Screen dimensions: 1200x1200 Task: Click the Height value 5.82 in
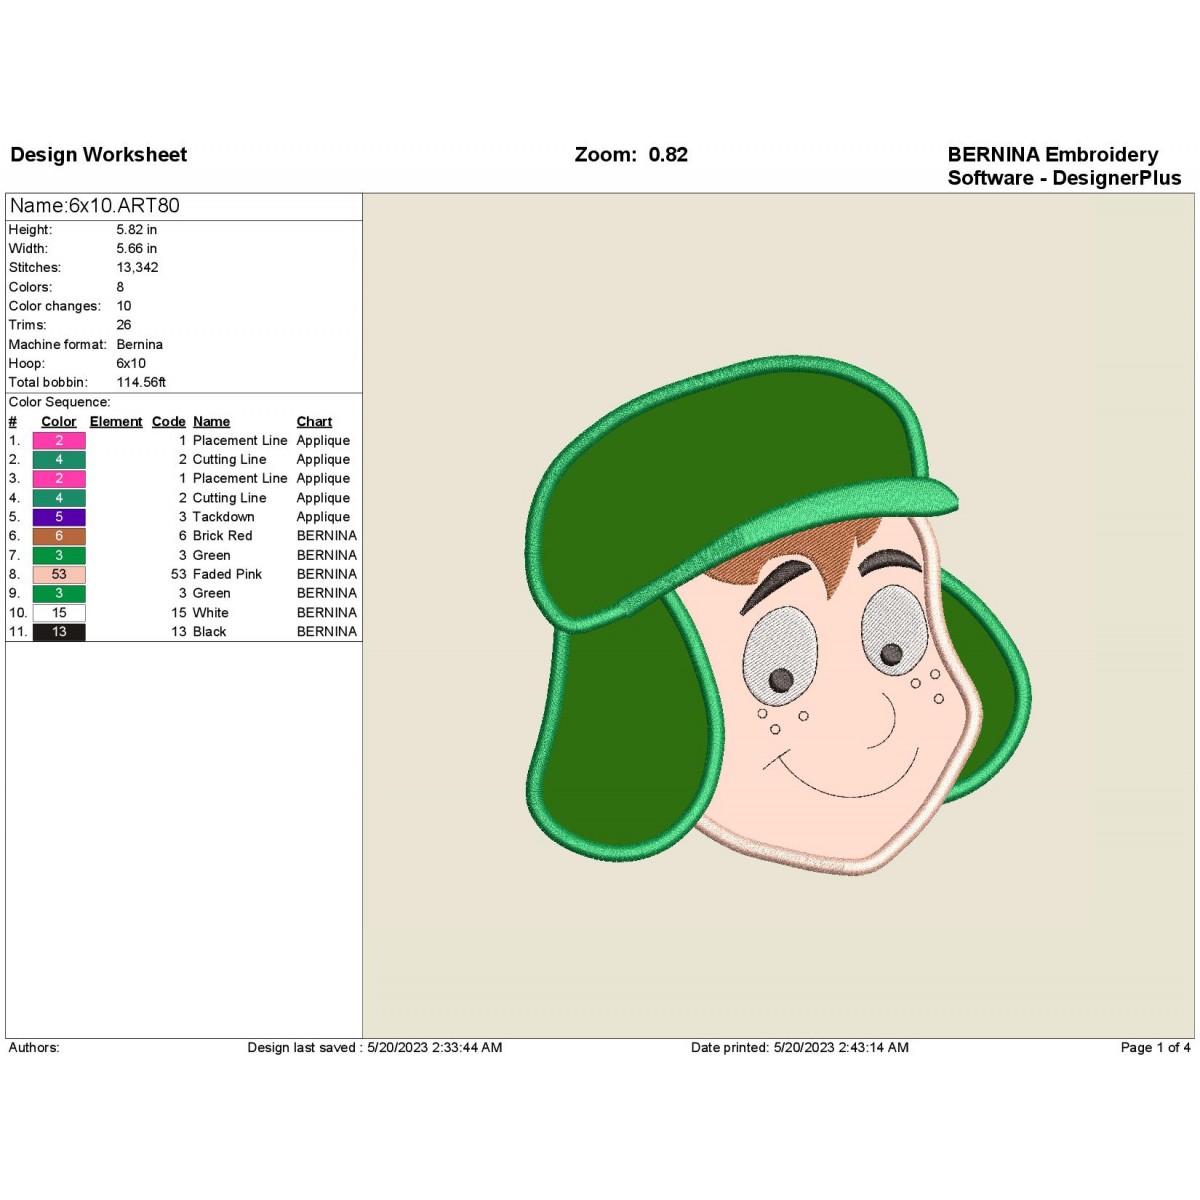pos(137,230)
